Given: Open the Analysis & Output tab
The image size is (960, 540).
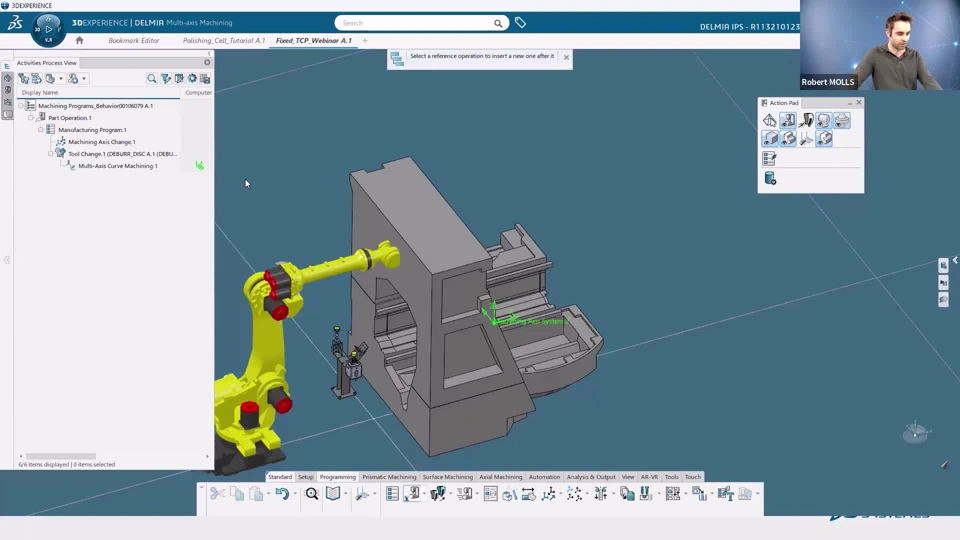Looking at the screenshot, I should click(591, 477).
